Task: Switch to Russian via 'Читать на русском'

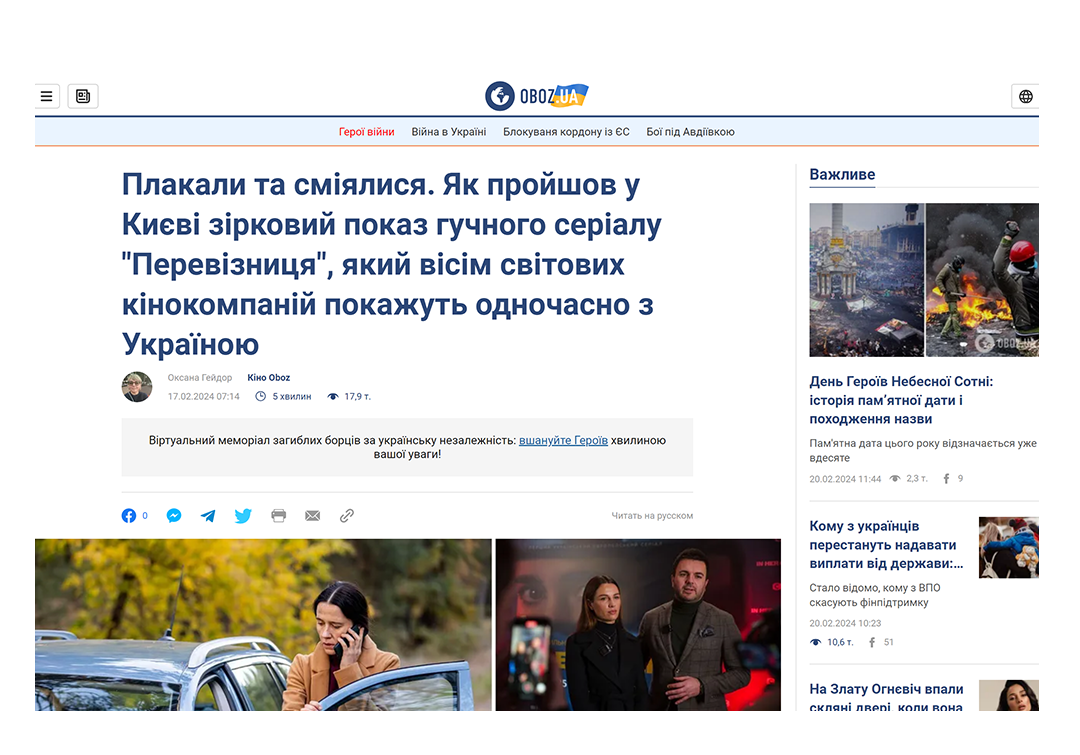Action: click(652, 516)
